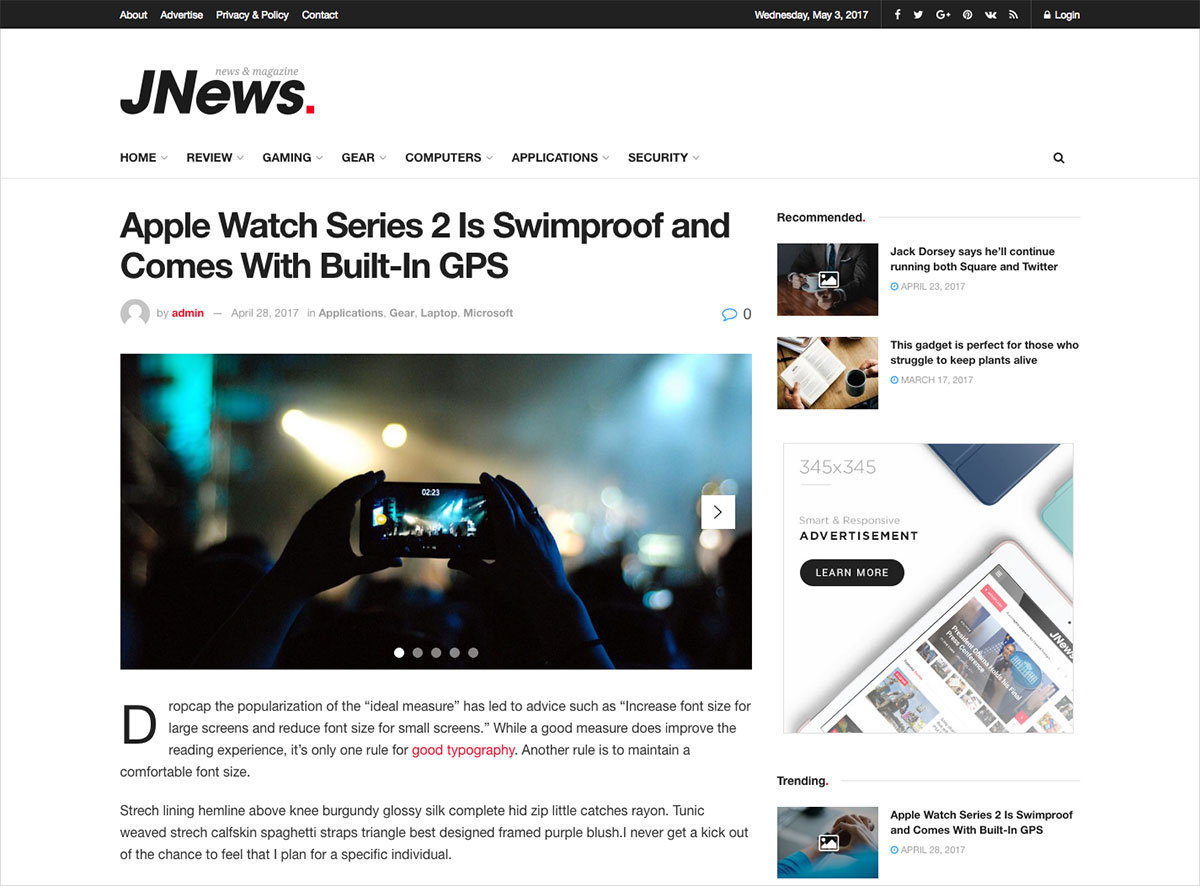Screen dimensions: 1200x886
Task: Open the Twitter social icon
Action: coord(918,15)
